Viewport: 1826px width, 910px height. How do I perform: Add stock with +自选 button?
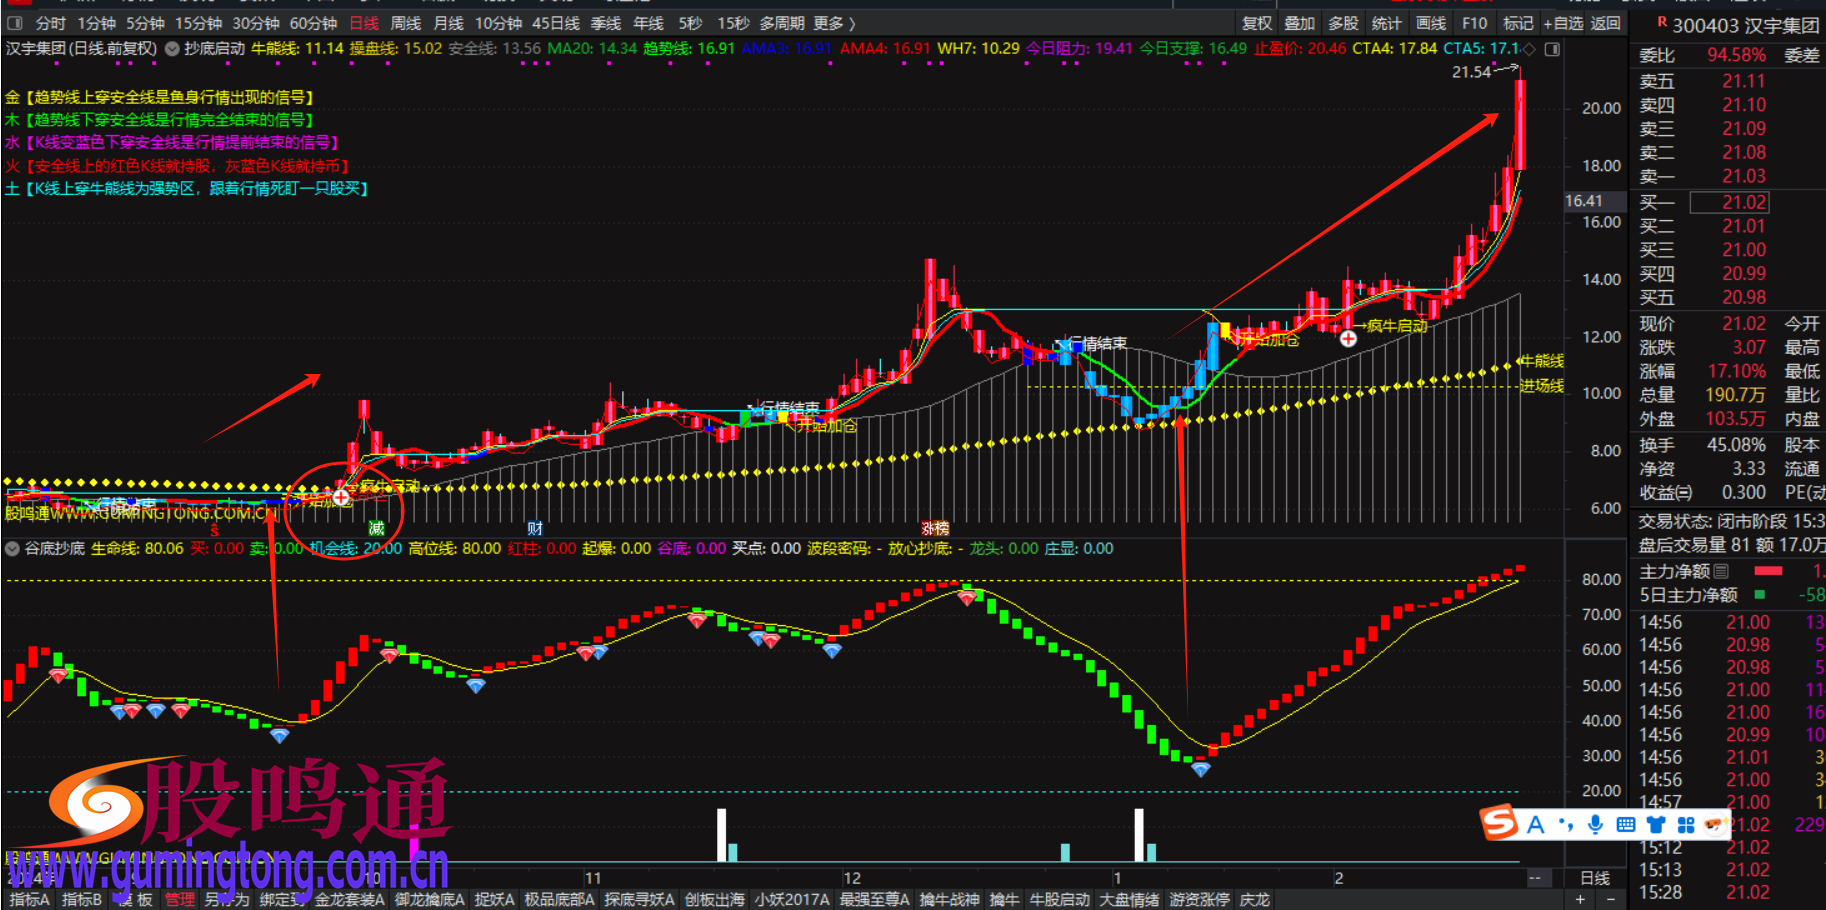(x=1562, y=23)
